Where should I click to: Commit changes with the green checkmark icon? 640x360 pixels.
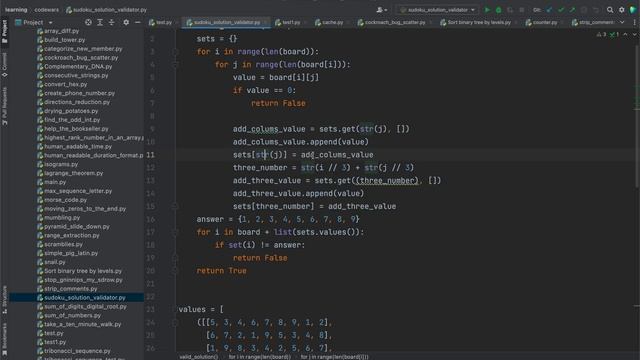point(561,10)
